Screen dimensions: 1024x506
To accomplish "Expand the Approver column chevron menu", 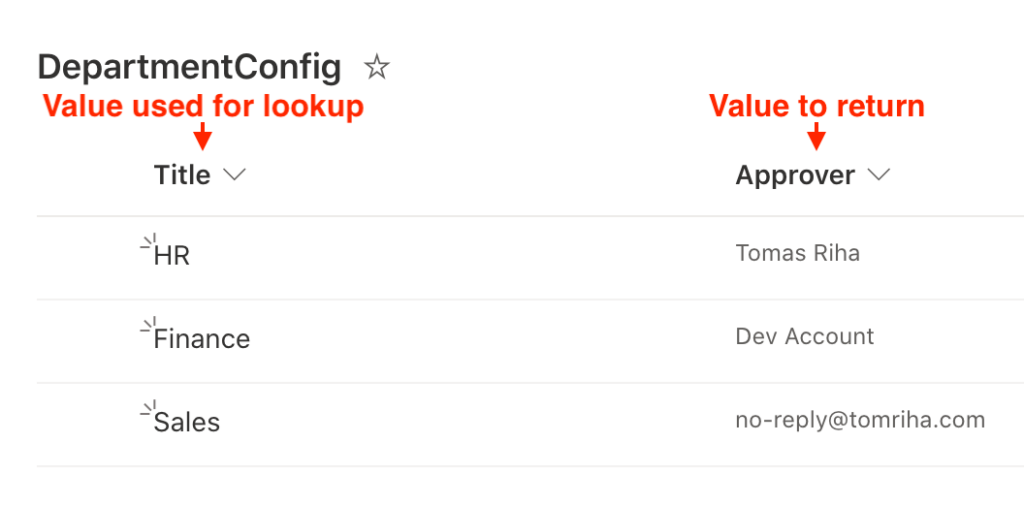I will pos(879,174).
